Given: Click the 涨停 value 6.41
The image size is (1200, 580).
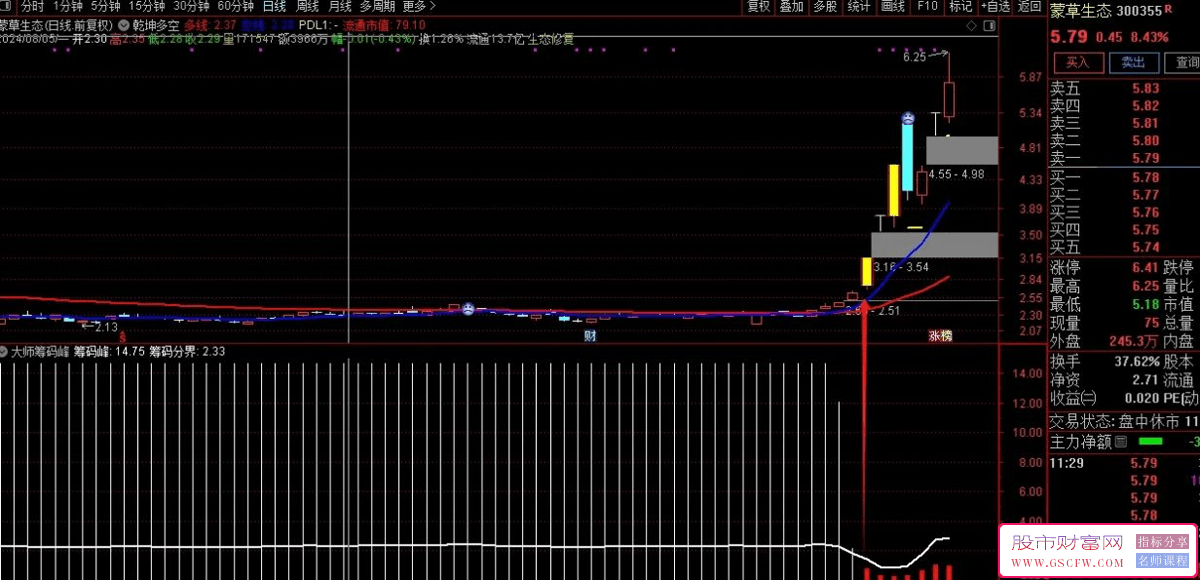Looking at the screenshot, I should coord(1145,267).
